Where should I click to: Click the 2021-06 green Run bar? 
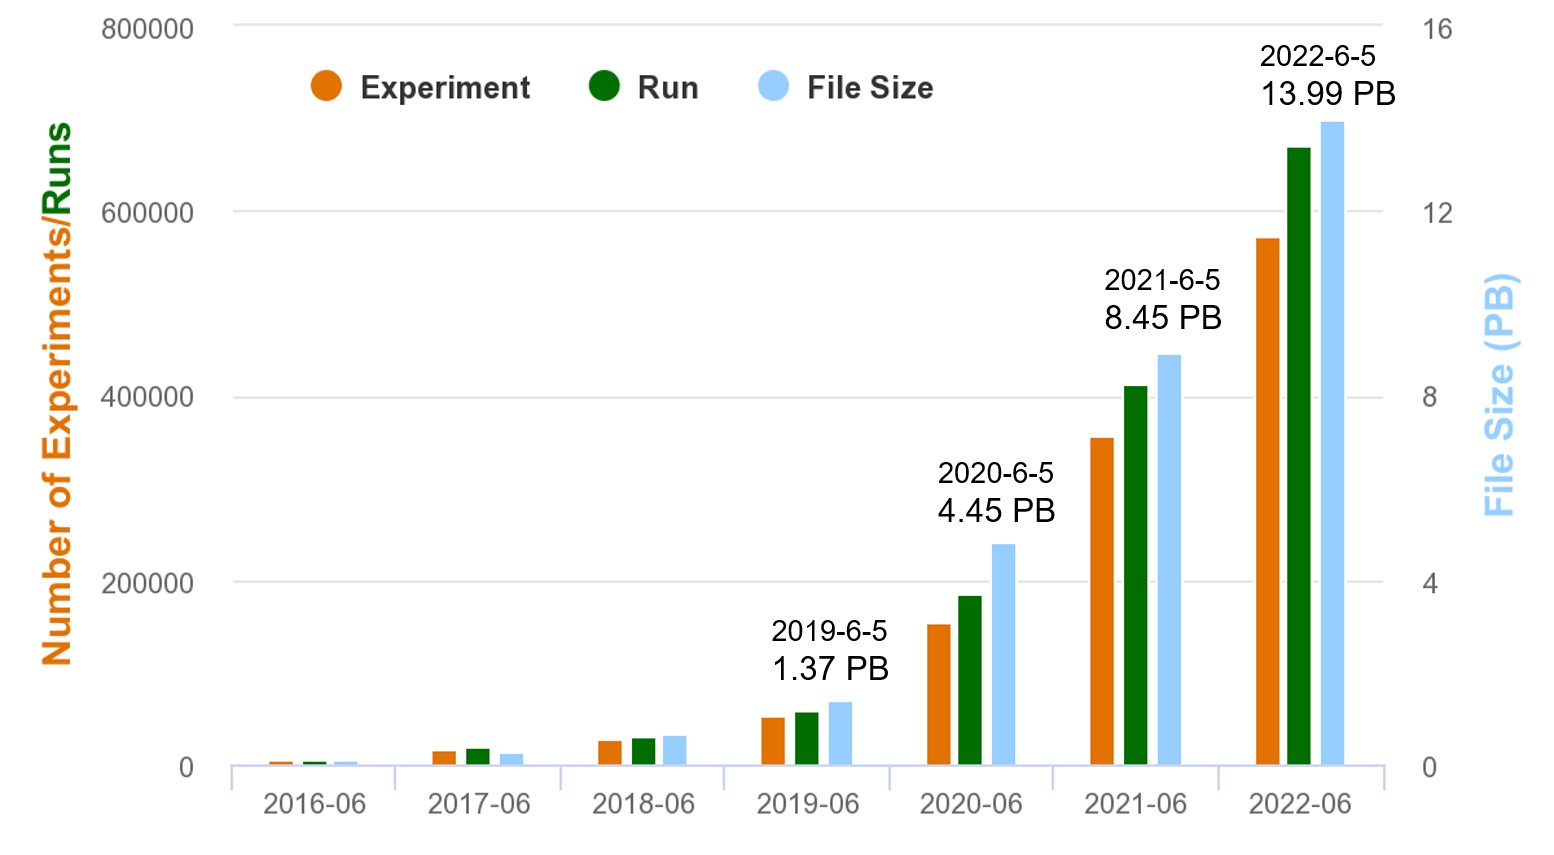click(x=1135, y=575)
